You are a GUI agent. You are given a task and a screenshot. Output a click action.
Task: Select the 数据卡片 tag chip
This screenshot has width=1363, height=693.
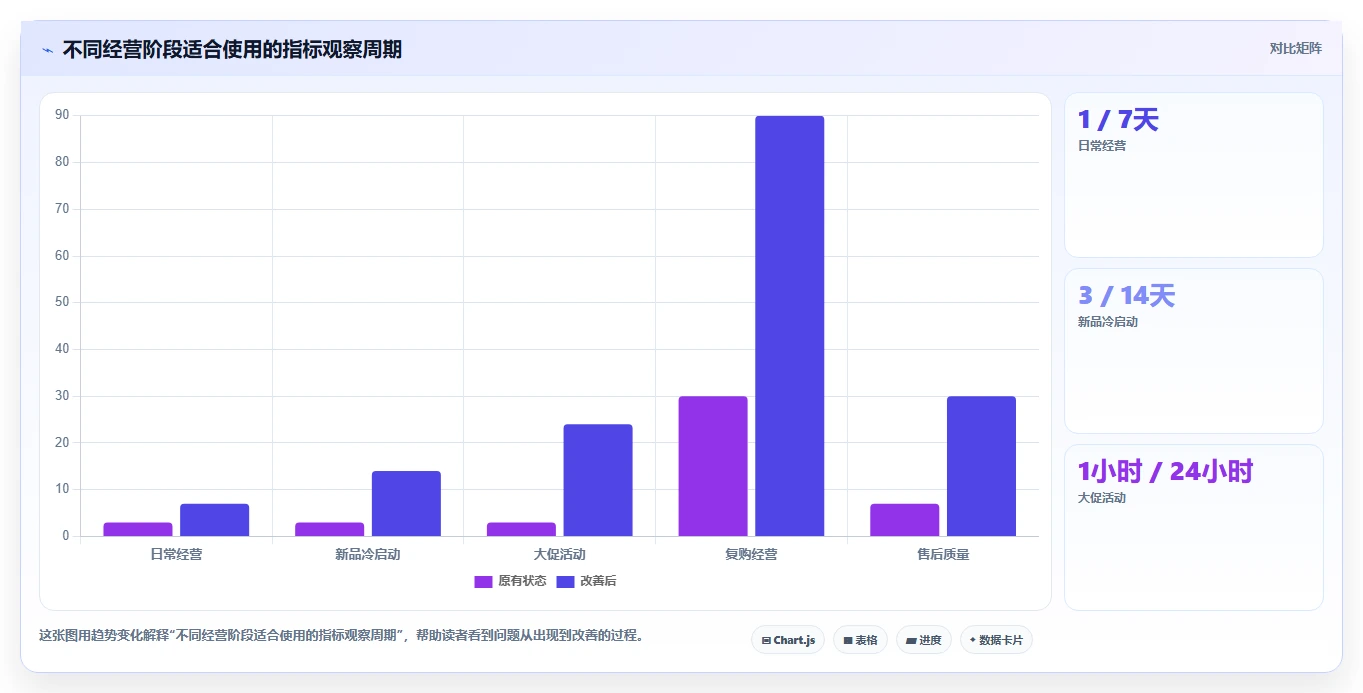coord(996,640)
